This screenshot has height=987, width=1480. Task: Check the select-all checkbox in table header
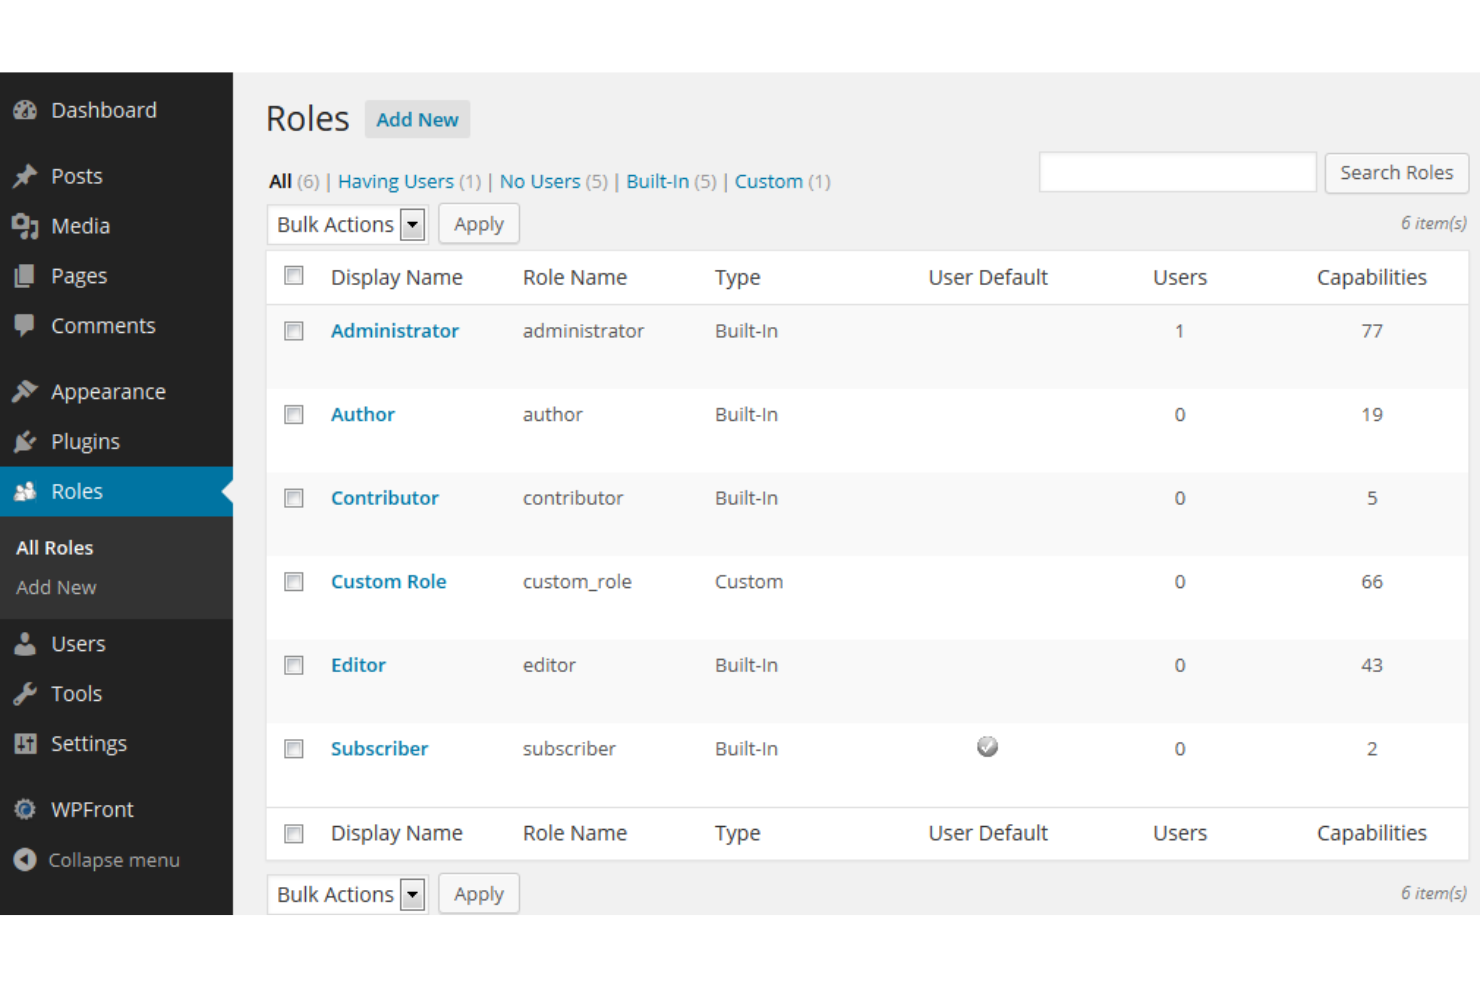click(293, 275)
